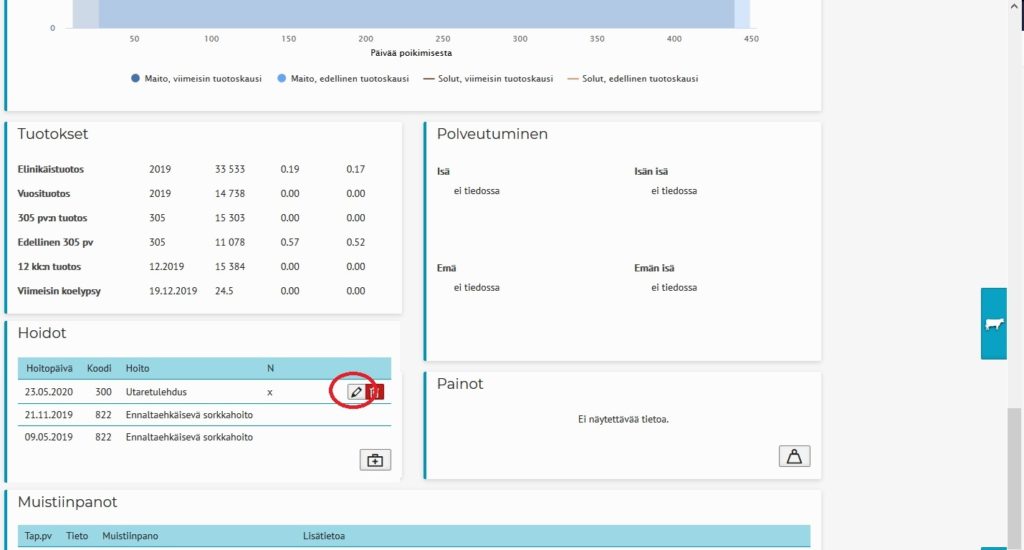Click the Muistiinpano column header in notes
The width and height of the screenshot is (1024, 550).
coord(131,536)
